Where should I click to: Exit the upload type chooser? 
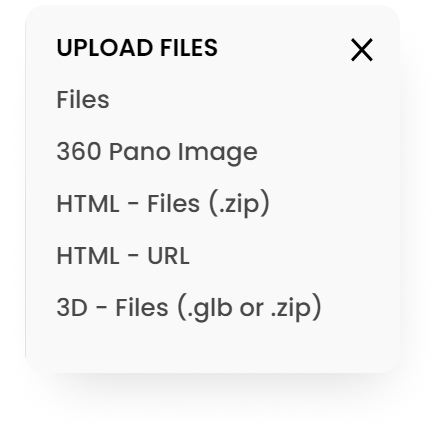pos(362,50)
